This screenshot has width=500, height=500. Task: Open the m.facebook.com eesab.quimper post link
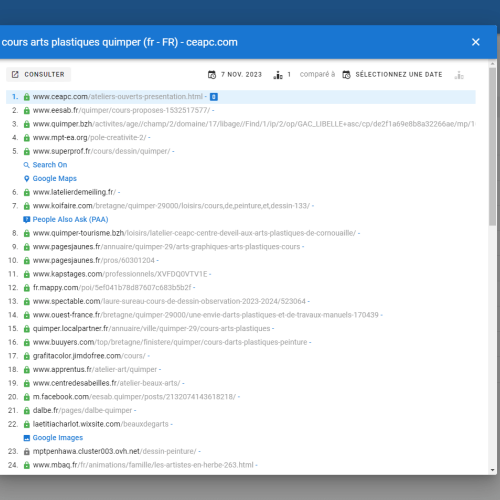click(134, 397)
